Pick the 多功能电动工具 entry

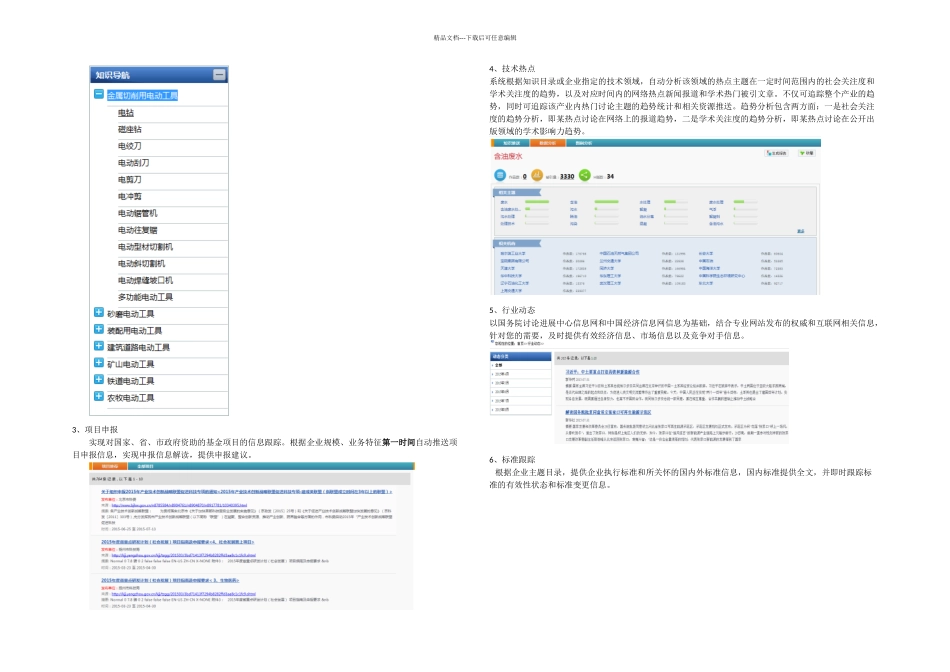point(145,297)
